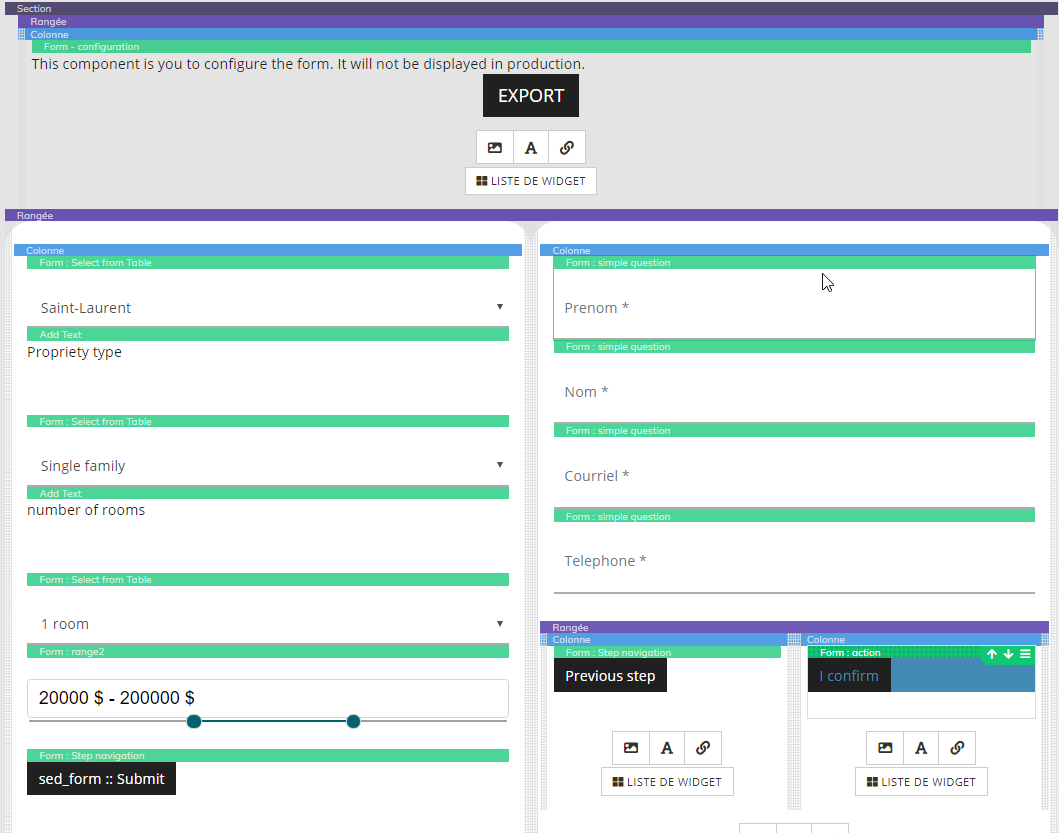Select Add Text header above number of rooms
Screen dimensions: 1059x833
click(268, 493)
